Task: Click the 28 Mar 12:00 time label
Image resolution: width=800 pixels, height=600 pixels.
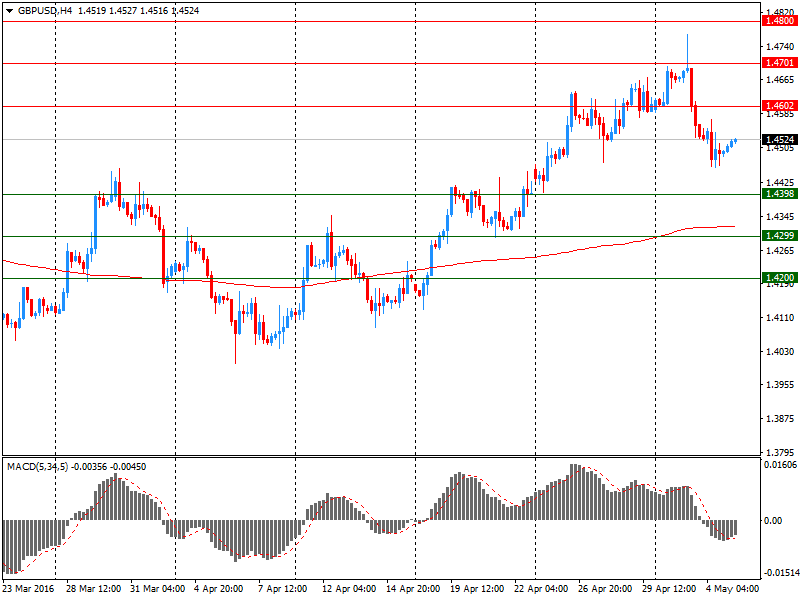Action: point(93,589)
